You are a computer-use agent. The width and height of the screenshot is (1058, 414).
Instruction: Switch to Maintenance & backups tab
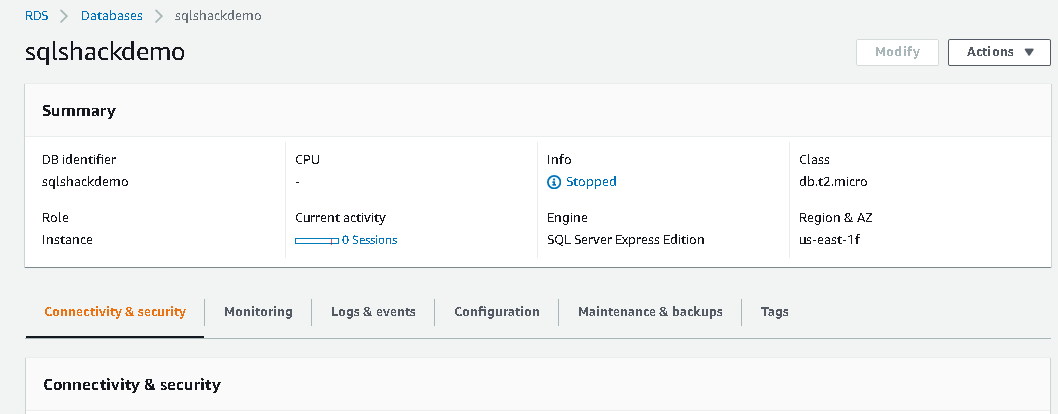[650, 312]
